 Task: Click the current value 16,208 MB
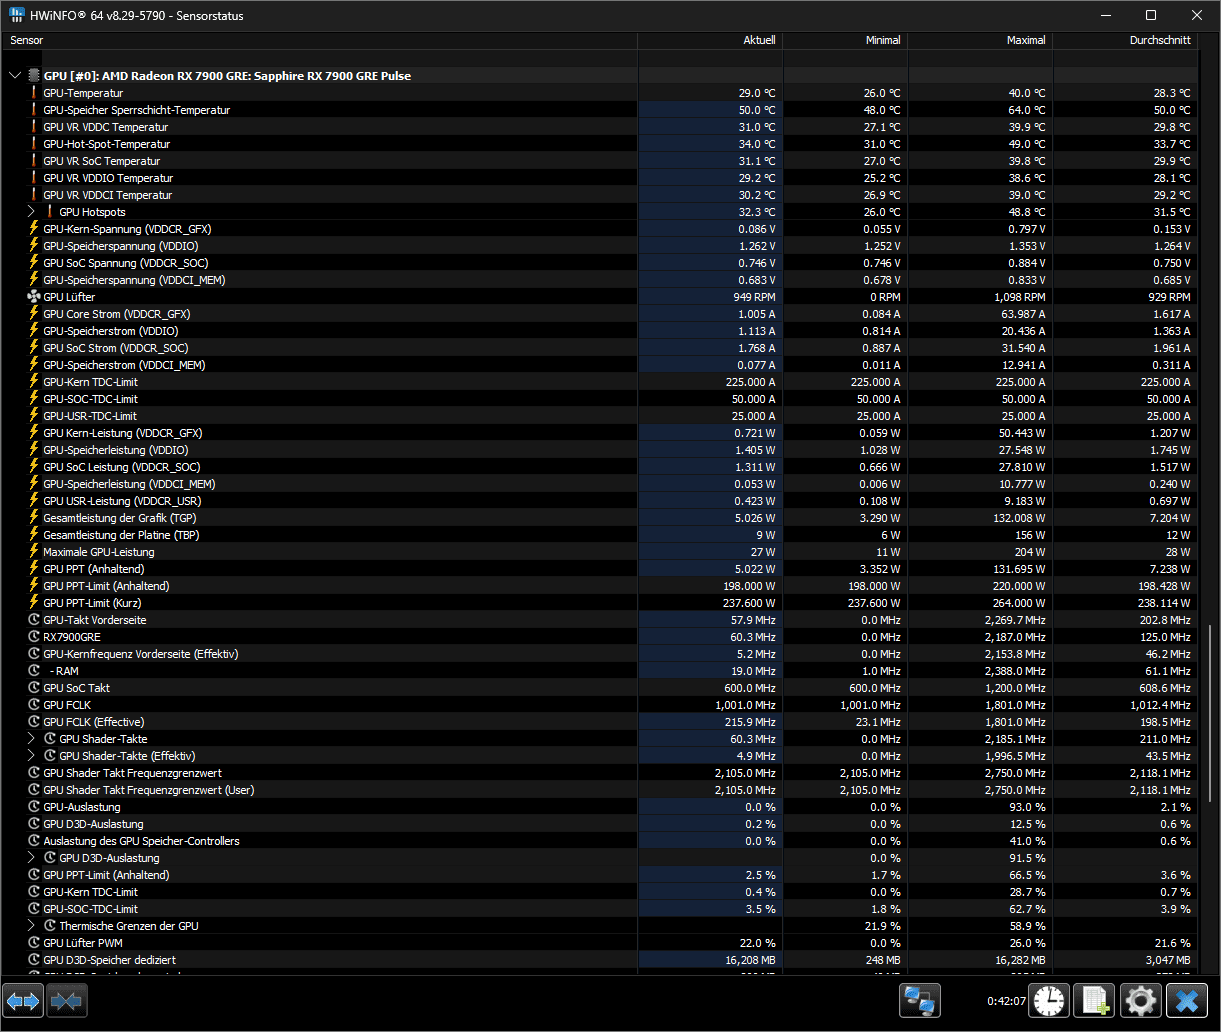(752, 960)
